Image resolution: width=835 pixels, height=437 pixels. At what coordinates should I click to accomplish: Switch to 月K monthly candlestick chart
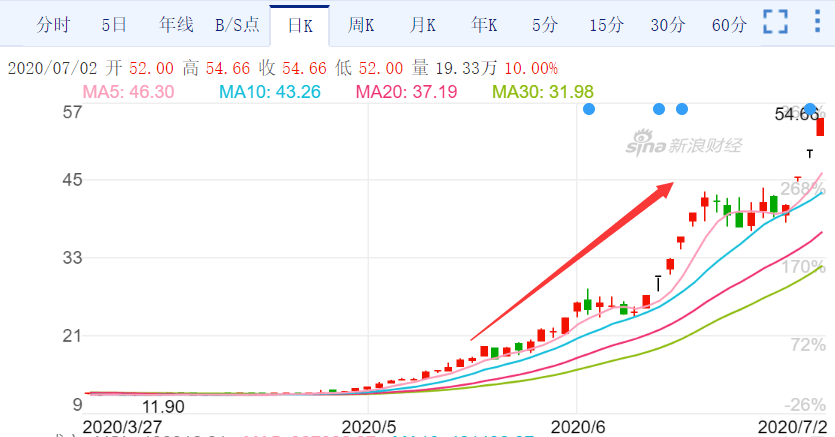point(422,25)
